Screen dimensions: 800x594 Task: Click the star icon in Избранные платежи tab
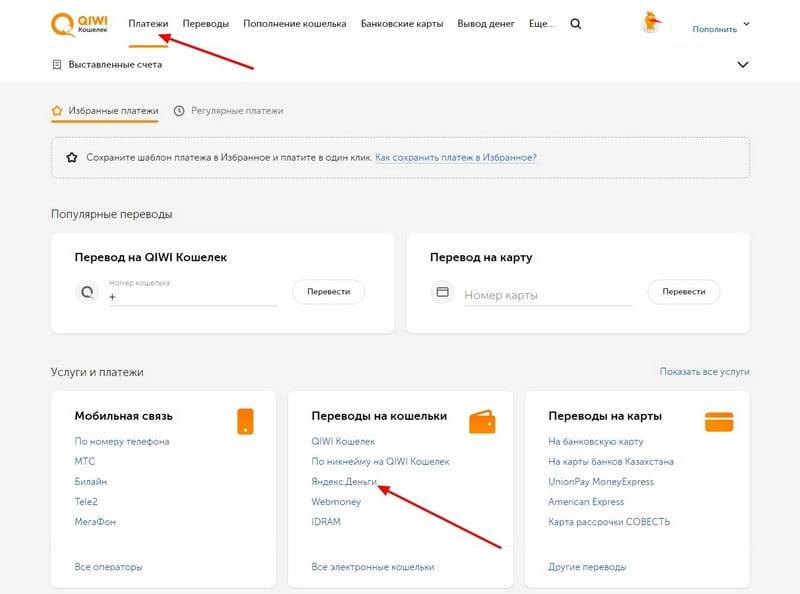[x=57, y=111]
